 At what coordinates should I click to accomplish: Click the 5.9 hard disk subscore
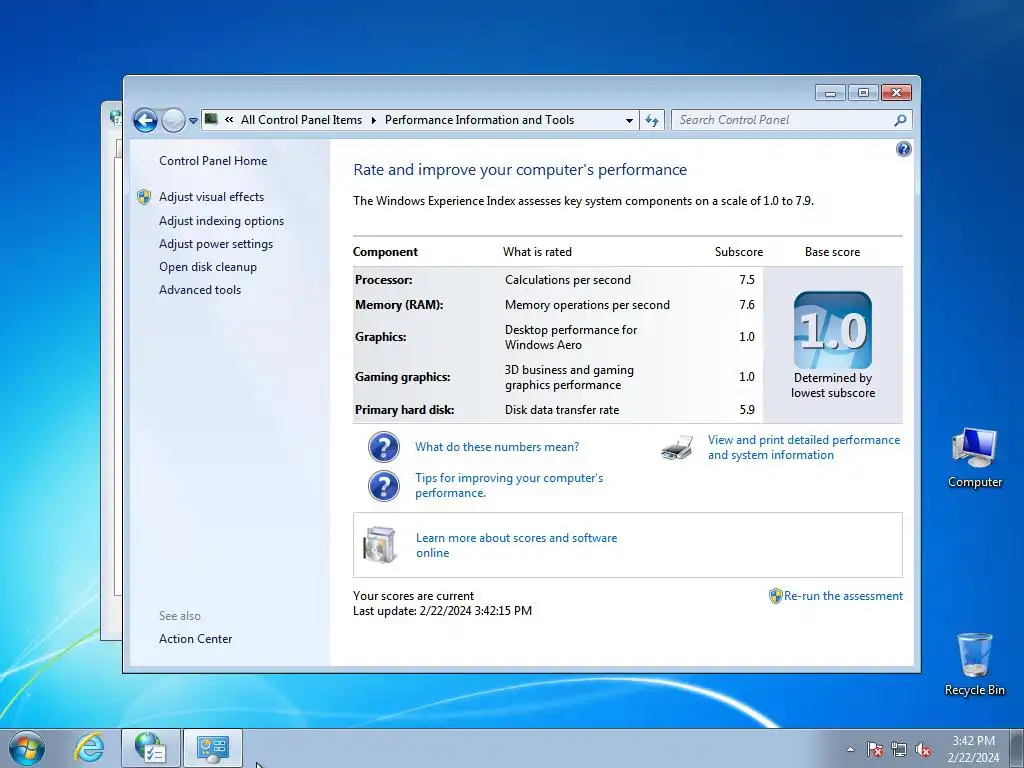tap(747, 410)
